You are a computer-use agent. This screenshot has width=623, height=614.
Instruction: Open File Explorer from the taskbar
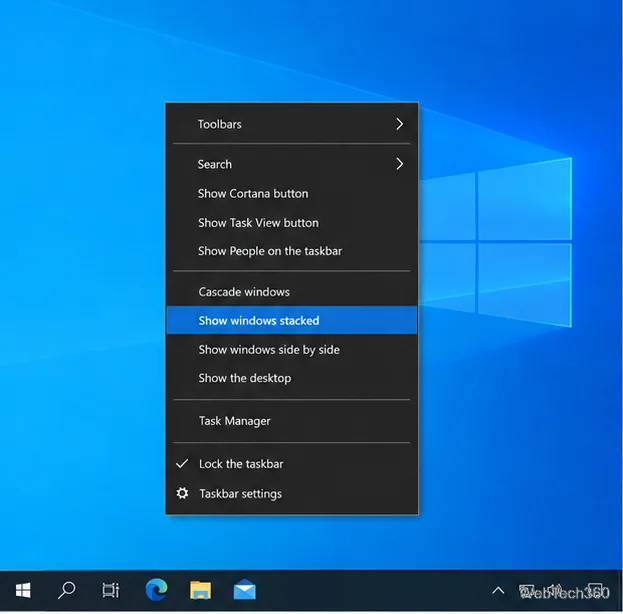[x=201, y=590]
